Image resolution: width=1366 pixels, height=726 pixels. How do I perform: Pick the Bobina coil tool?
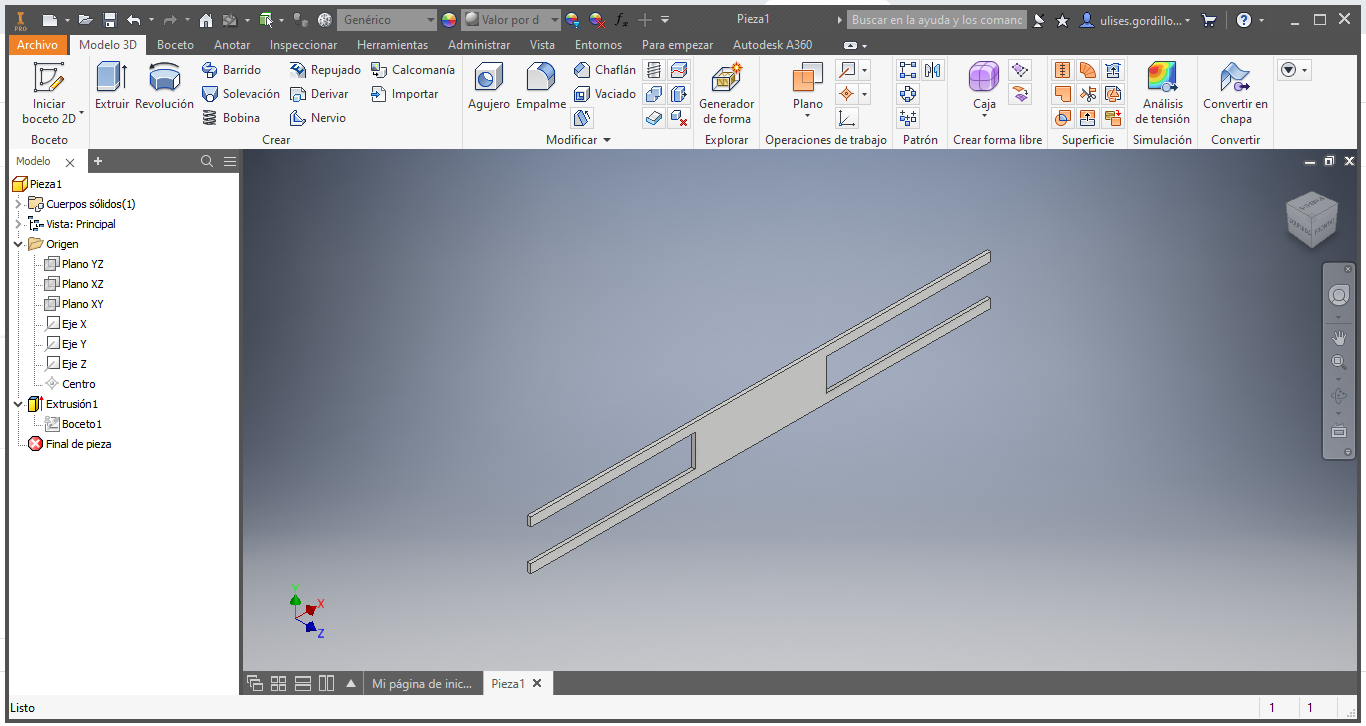[230, 118]
